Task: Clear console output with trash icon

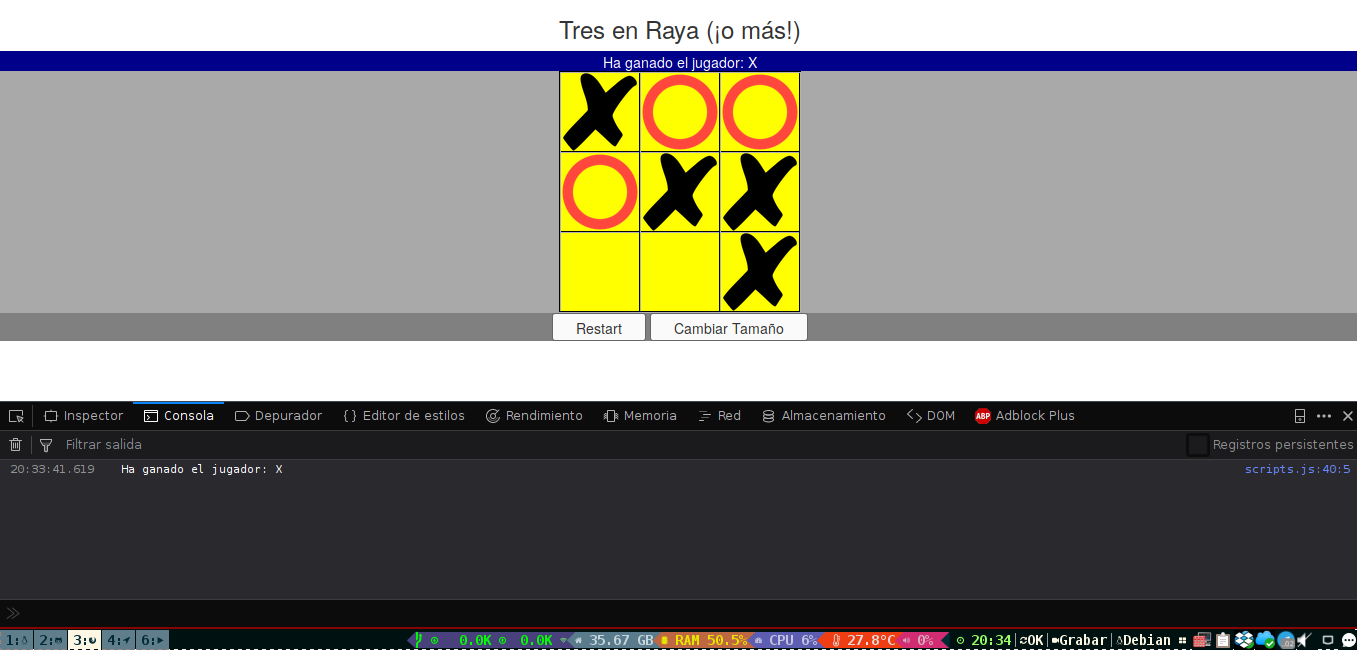Action: coord(15,445)
